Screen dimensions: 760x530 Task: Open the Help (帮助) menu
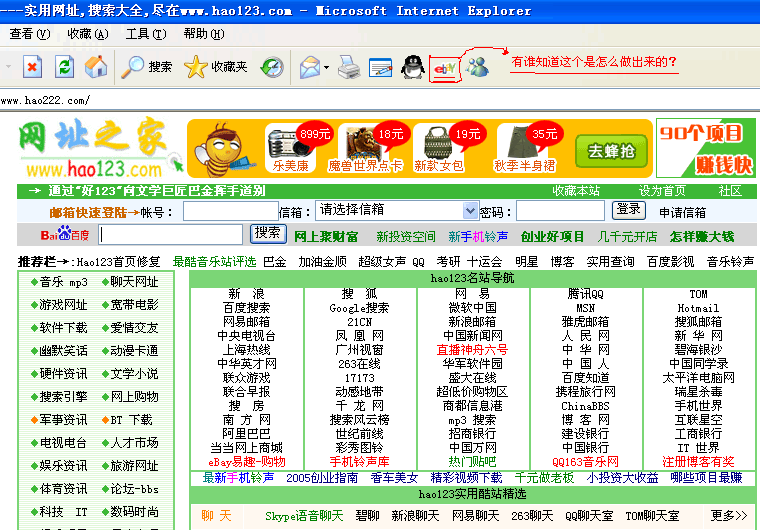[x=204, y=34]
